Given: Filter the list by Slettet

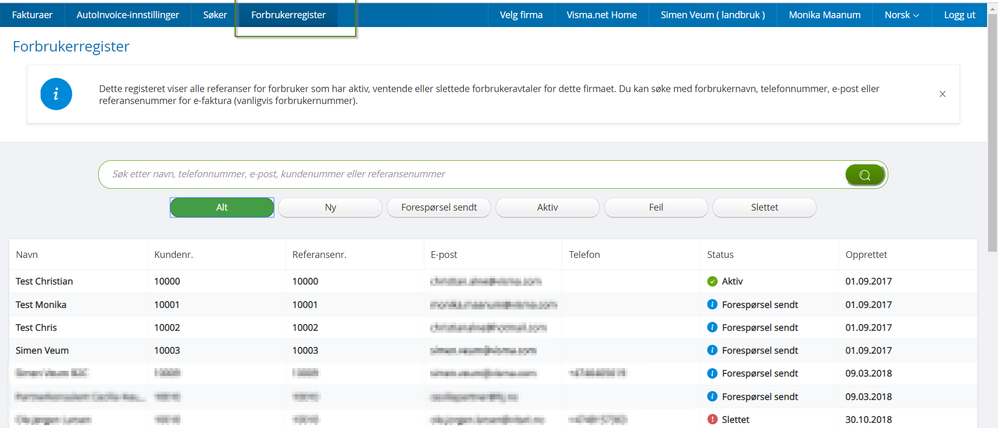Looking at the screenshot, I should pyautogui.click(x=764, y=208).
